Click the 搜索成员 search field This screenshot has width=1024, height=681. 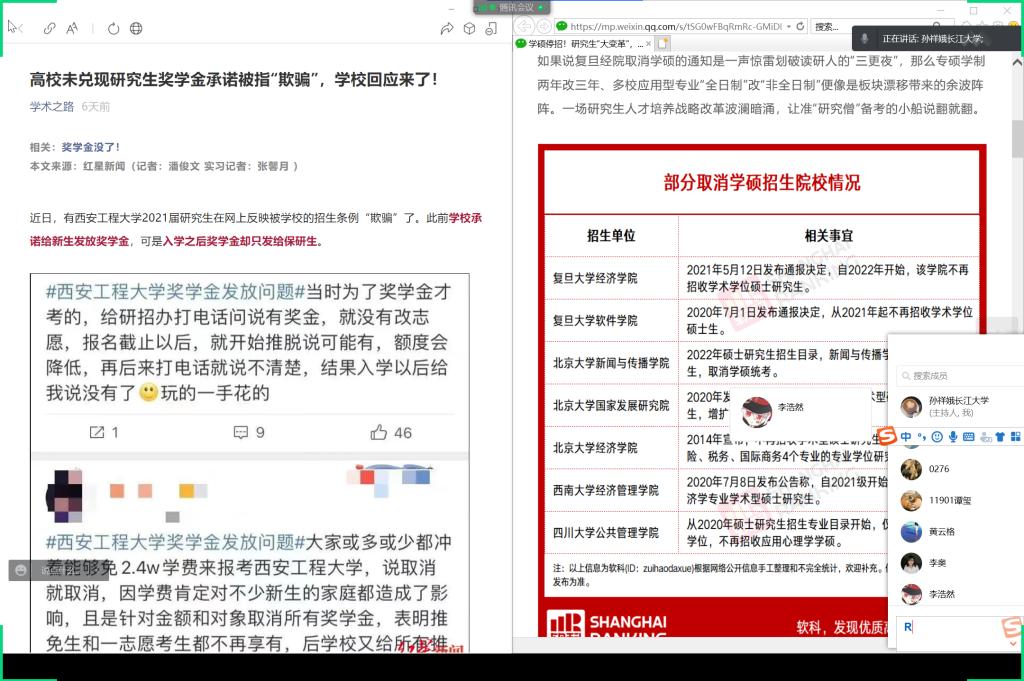960,376
